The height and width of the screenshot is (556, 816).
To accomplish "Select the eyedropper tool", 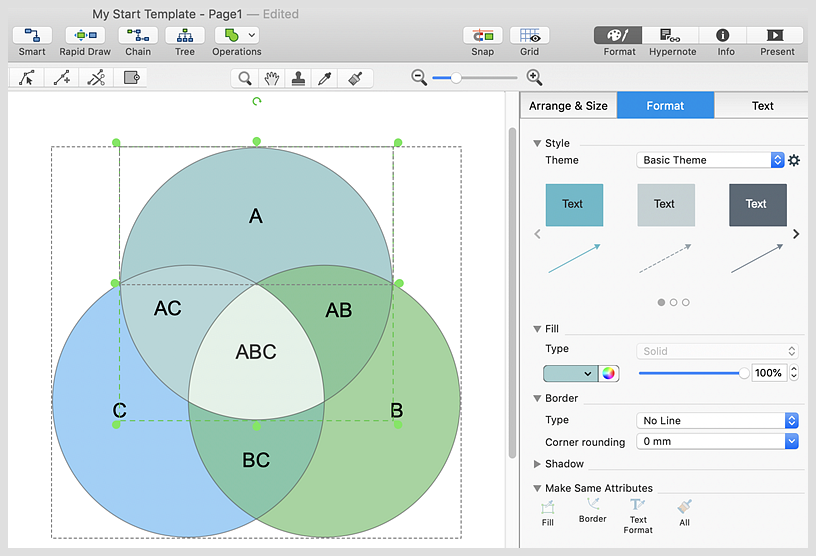I will 324,78.
